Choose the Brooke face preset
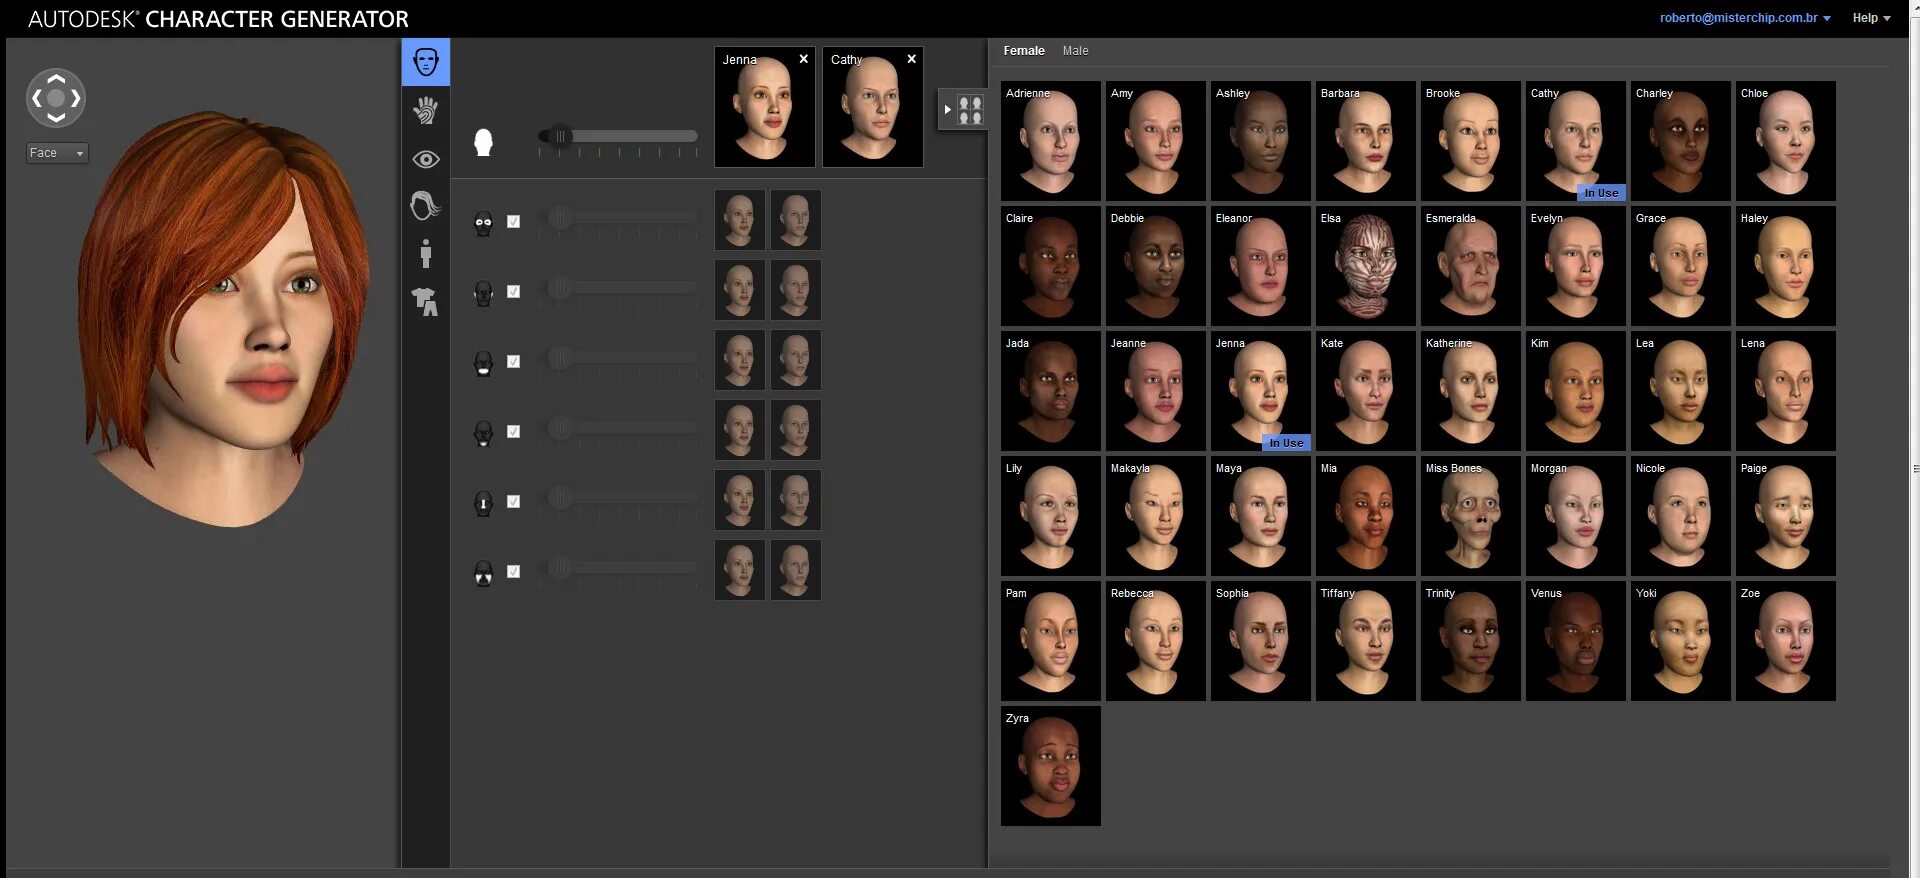The image size is (1920, 878). tap(1471, 141)
